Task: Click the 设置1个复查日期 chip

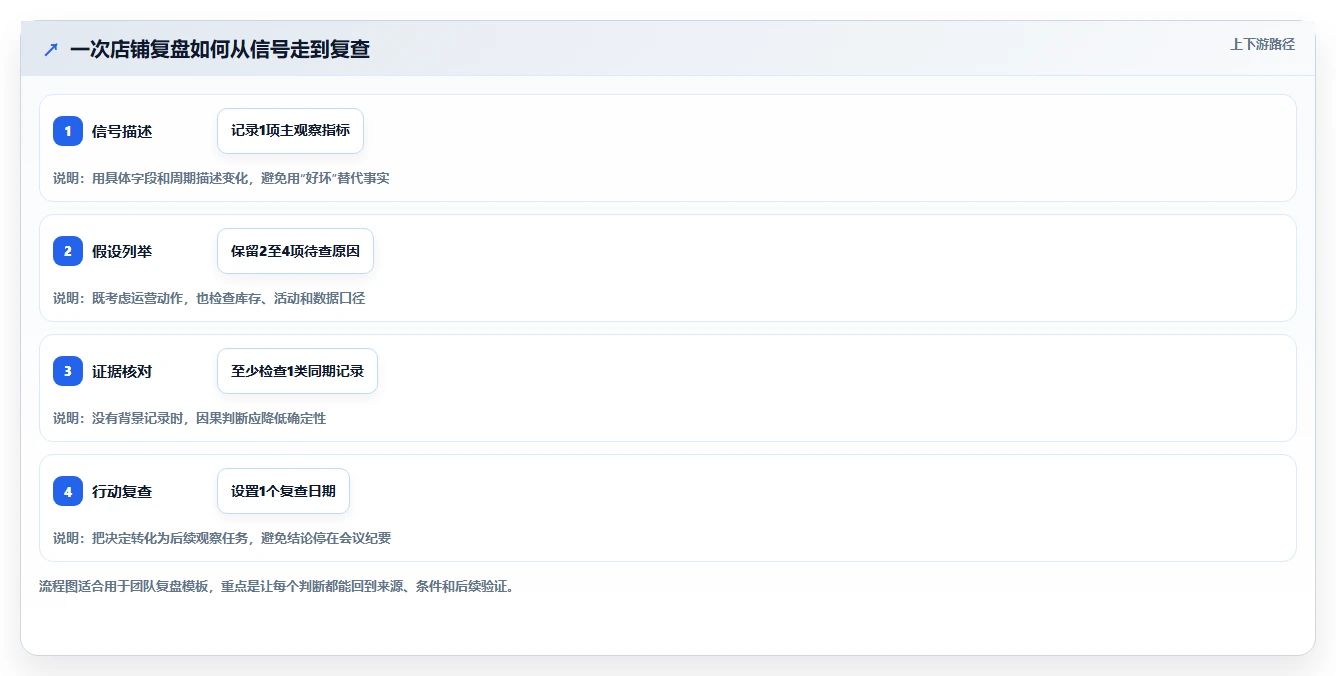Action: click(x=283, y=491)
